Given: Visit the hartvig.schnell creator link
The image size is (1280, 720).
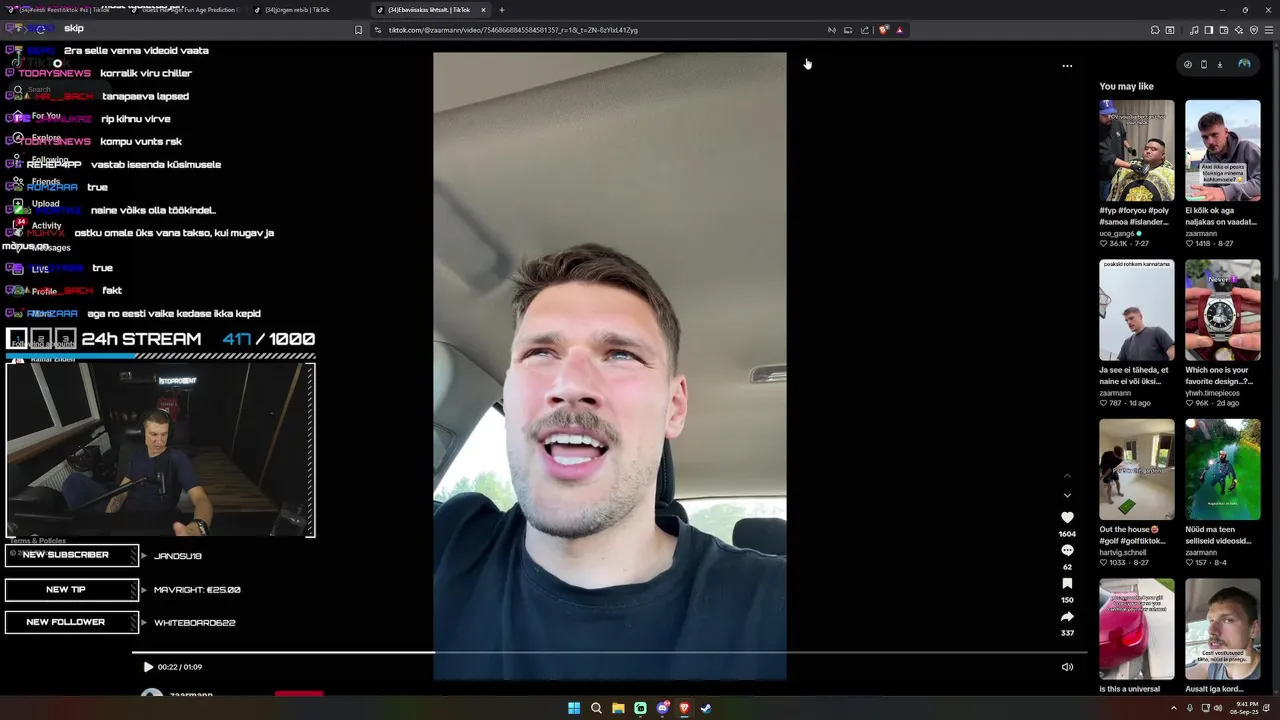Looking at the screenshot, I should tap(1125, 552).
